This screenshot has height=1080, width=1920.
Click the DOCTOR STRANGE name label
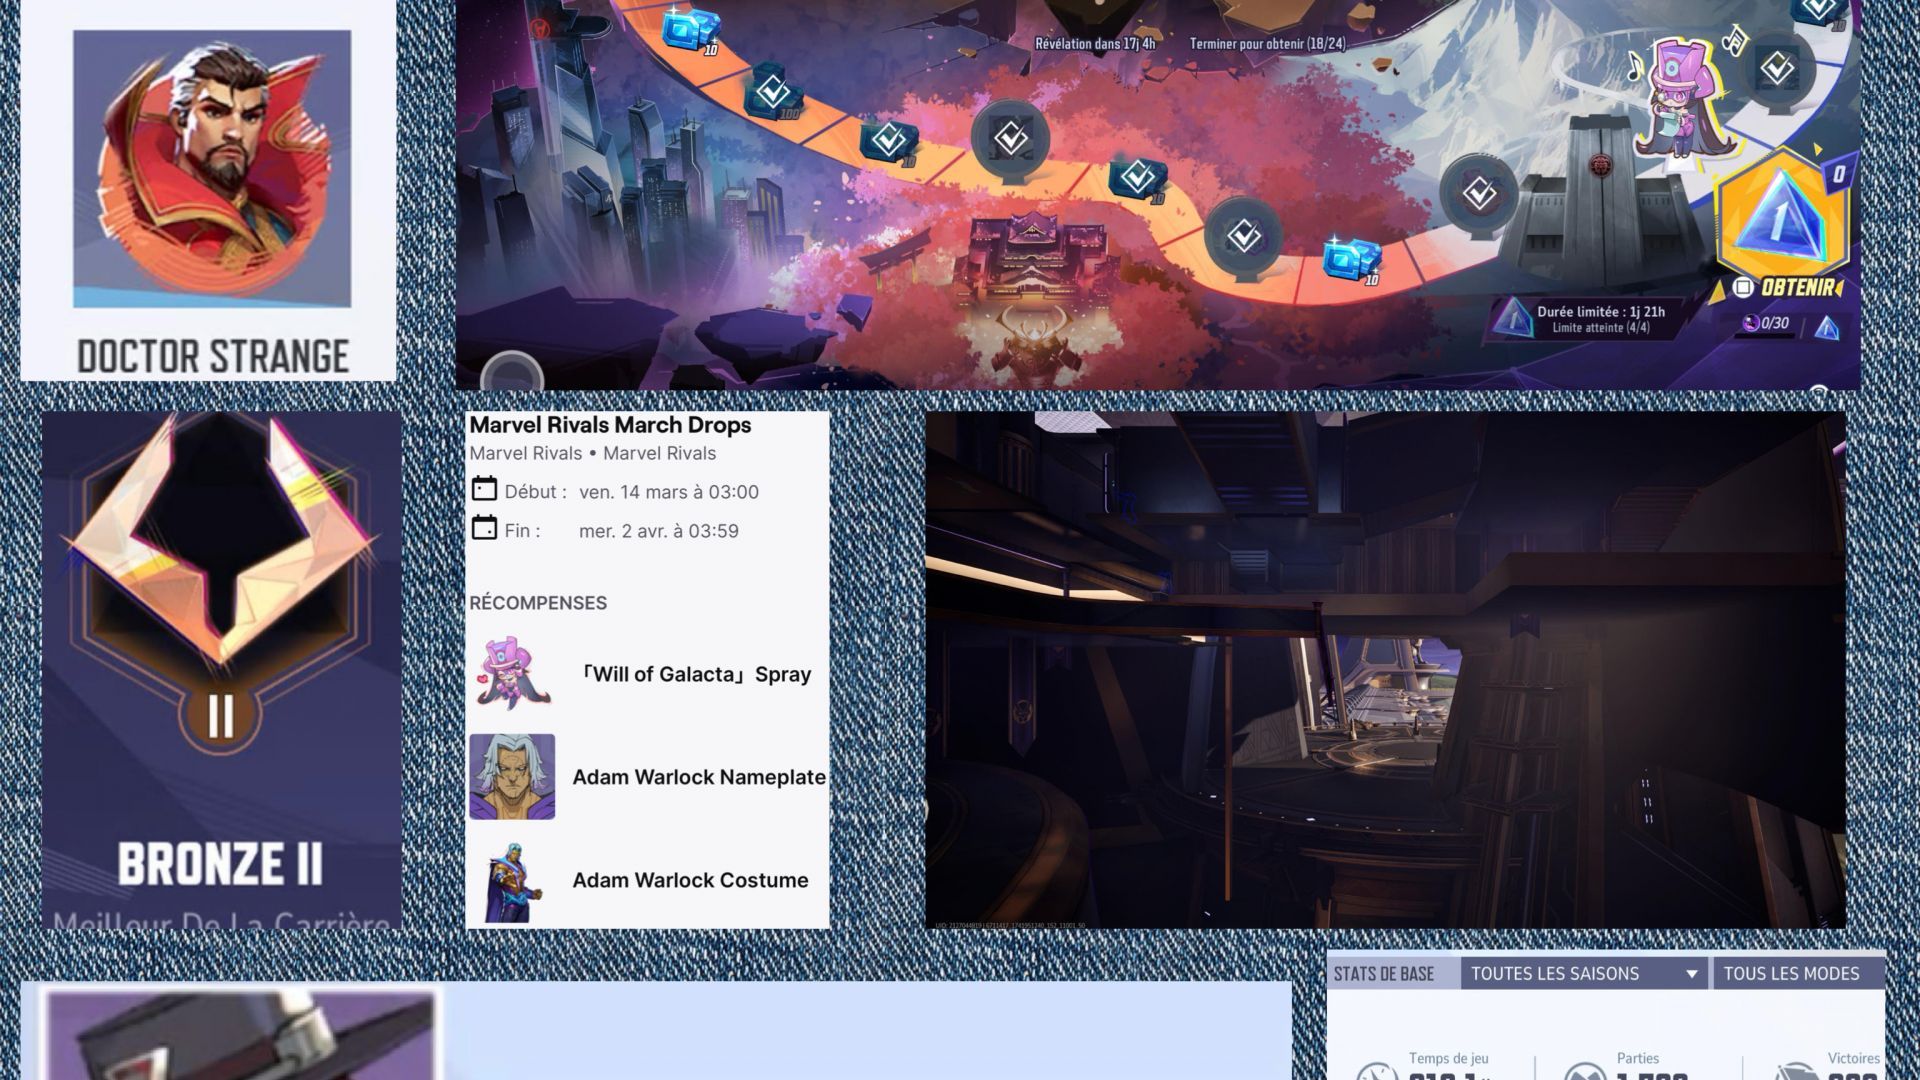[x=213, y=357]
